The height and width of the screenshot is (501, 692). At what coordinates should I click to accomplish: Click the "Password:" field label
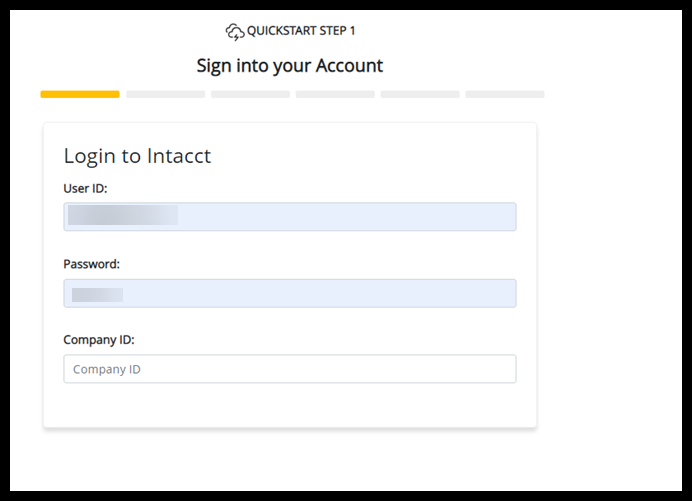click(92, 264)
